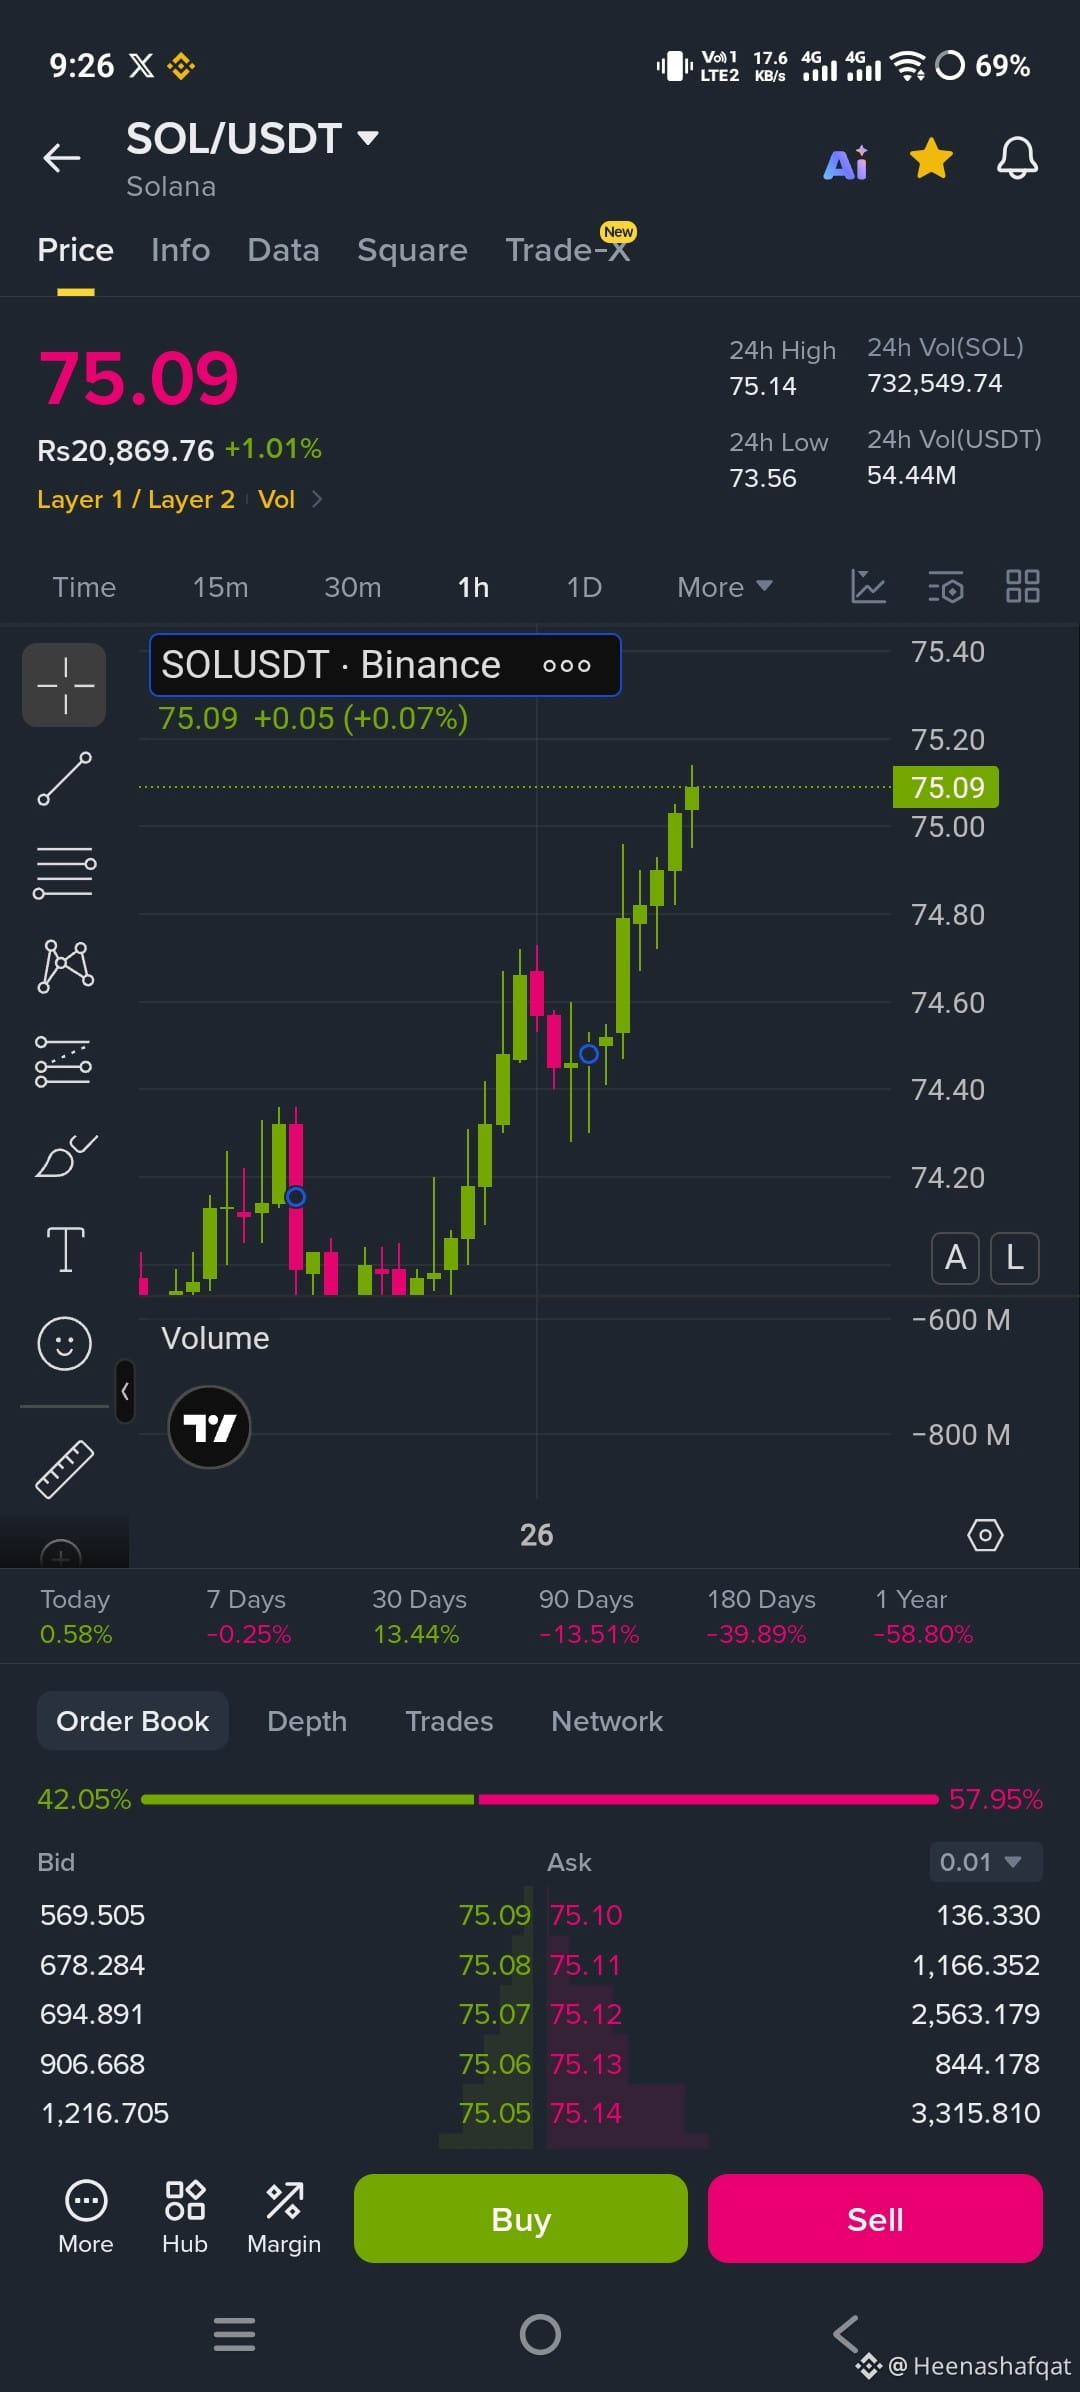This screenshot has height=2392, width=1080.
Task: Tap the green Buy button
Action: [521, 2218]
